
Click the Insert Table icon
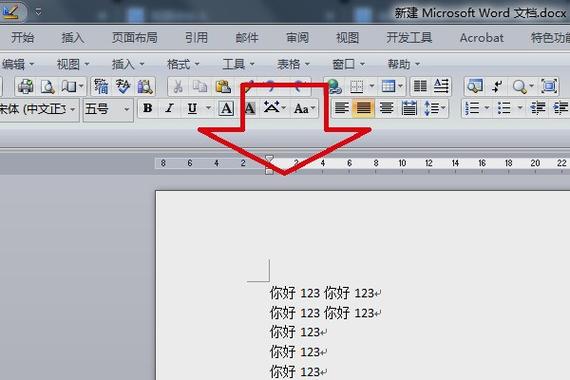click(x=388, y=86)
